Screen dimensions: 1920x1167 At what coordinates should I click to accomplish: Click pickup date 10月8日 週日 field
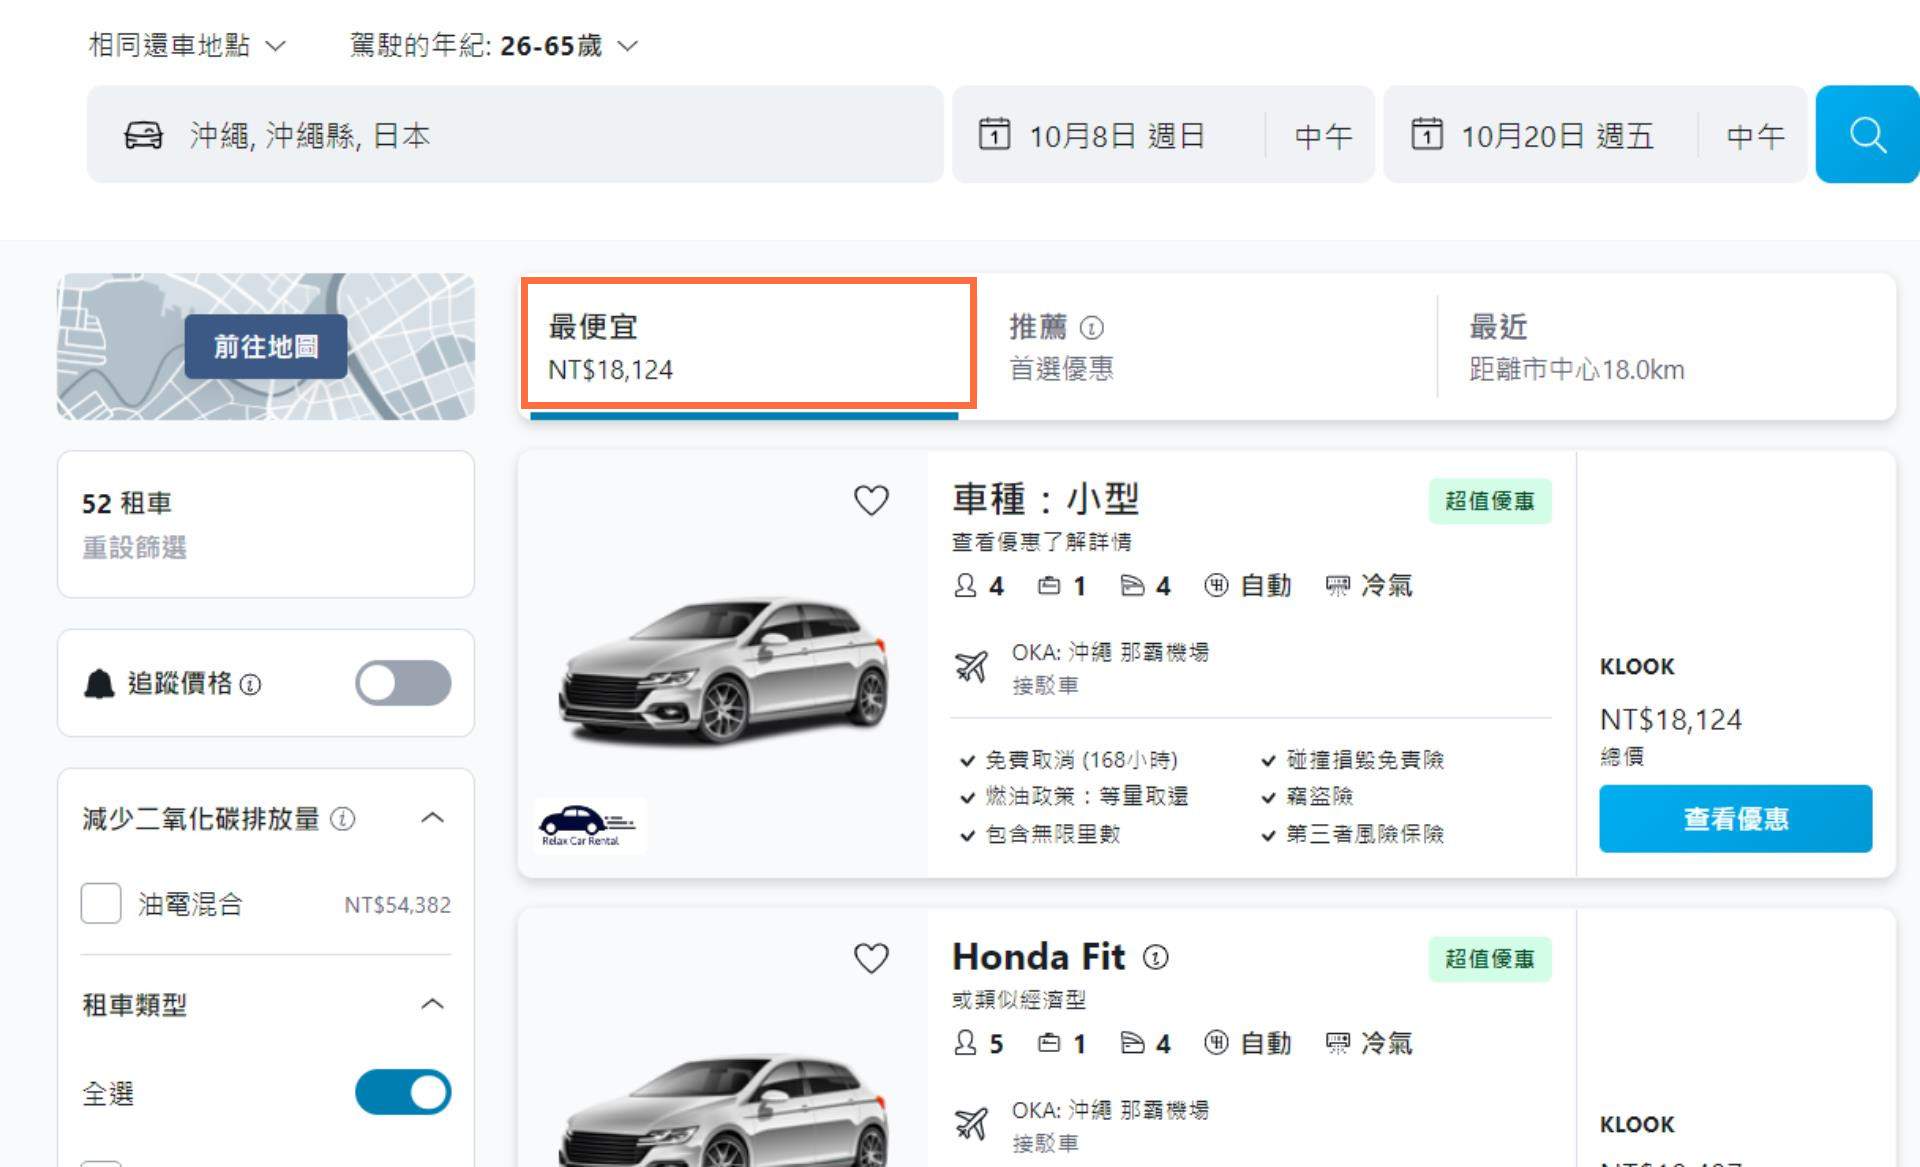[x=1117, y=136]
